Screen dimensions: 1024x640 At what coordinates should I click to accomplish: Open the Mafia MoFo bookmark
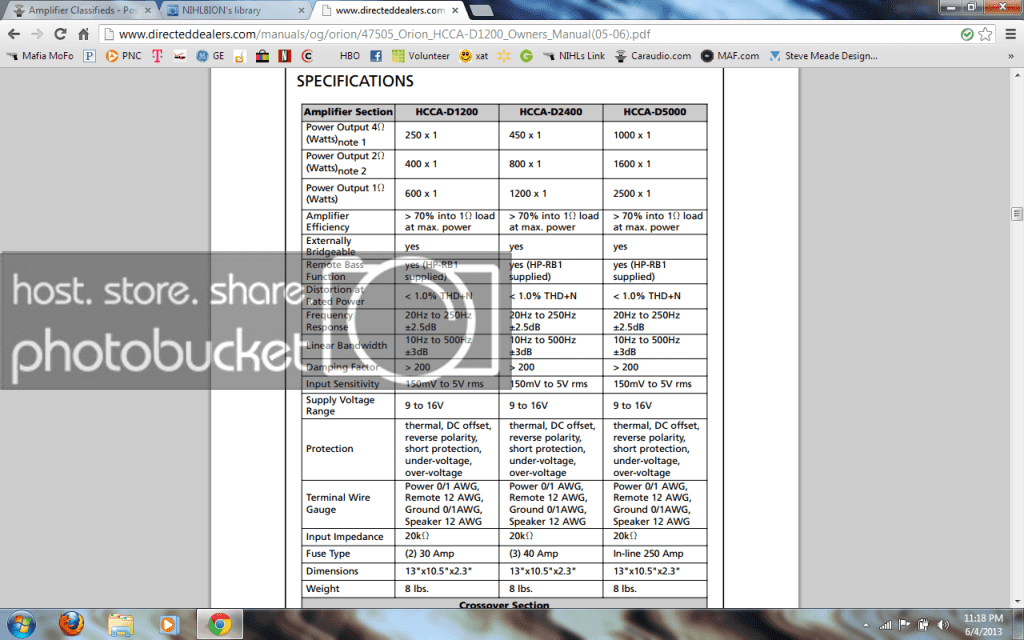(x=40, y=56)
